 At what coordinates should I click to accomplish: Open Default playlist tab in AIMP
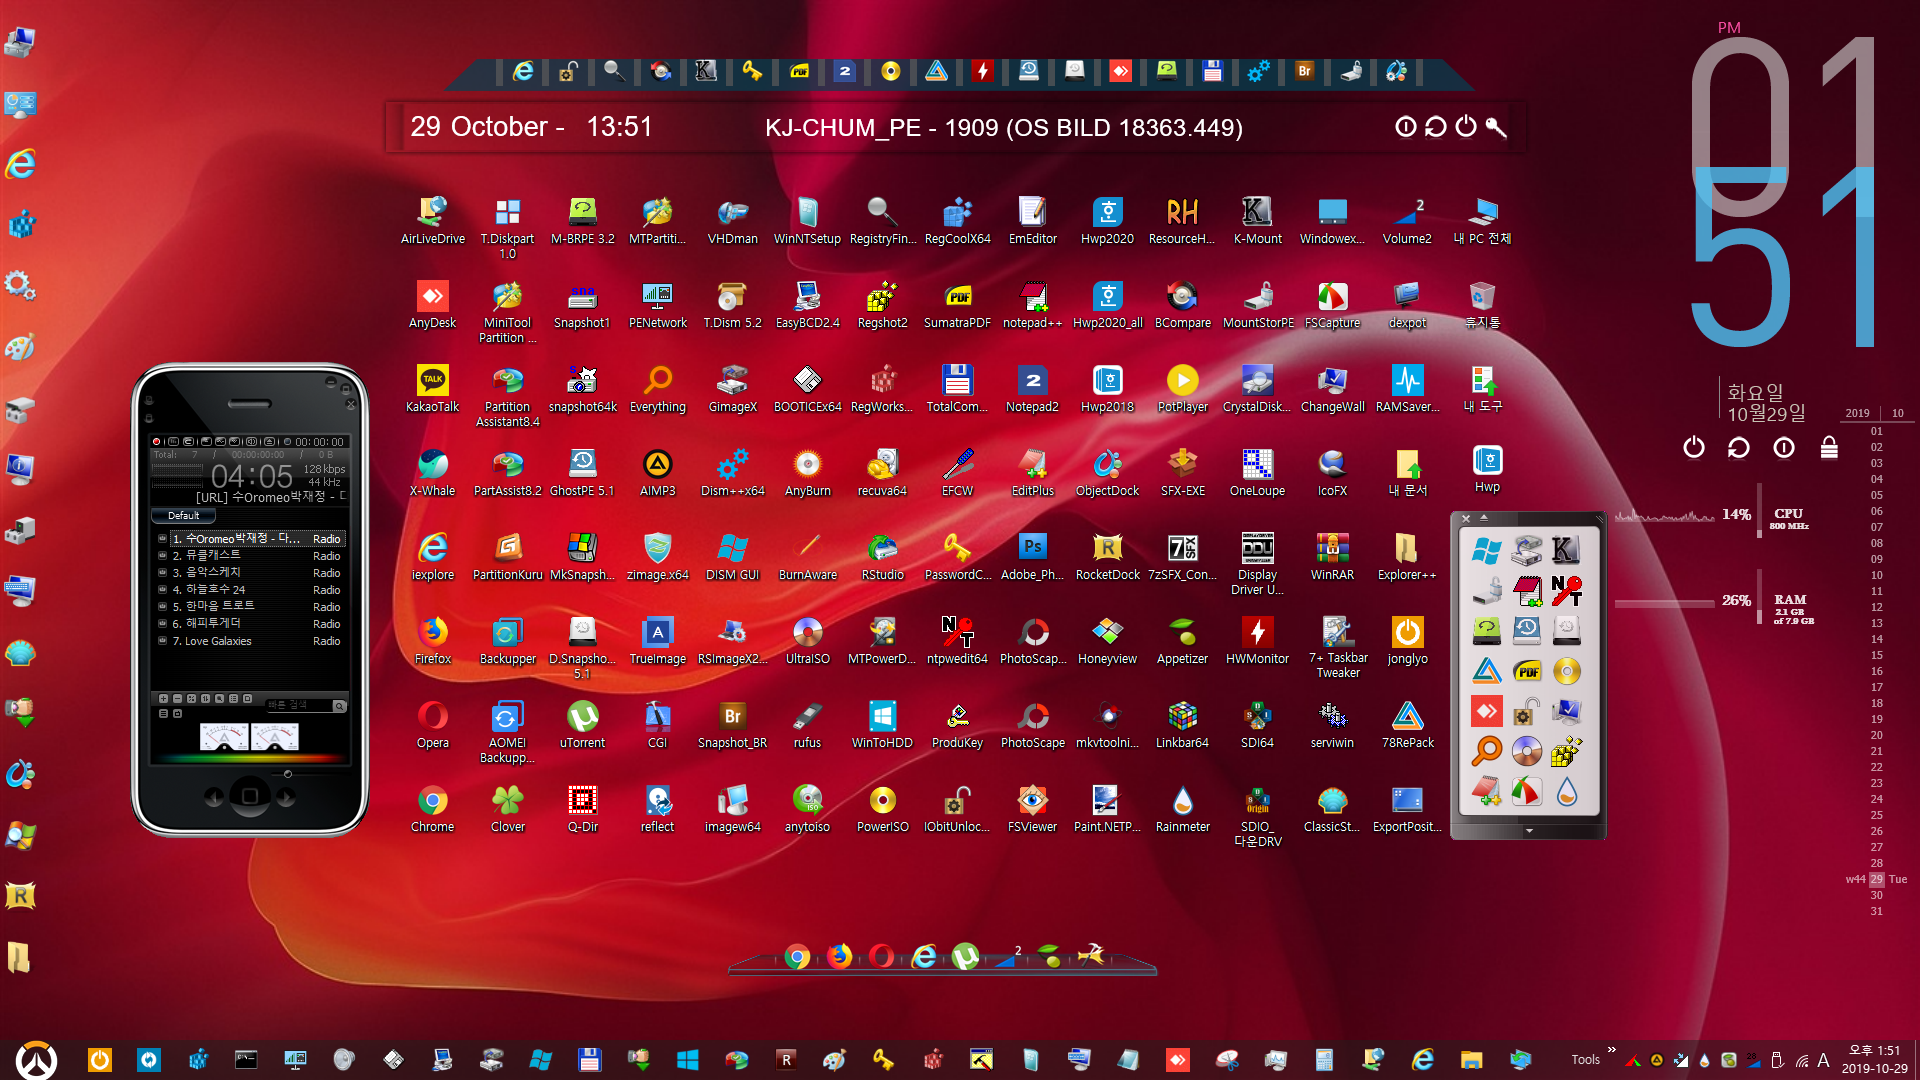(x=183, y=516)
